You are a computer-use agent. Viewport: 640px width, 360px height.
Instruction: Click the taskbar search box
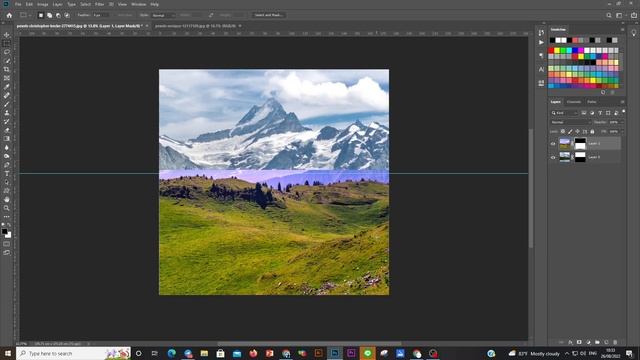[73, 353]
